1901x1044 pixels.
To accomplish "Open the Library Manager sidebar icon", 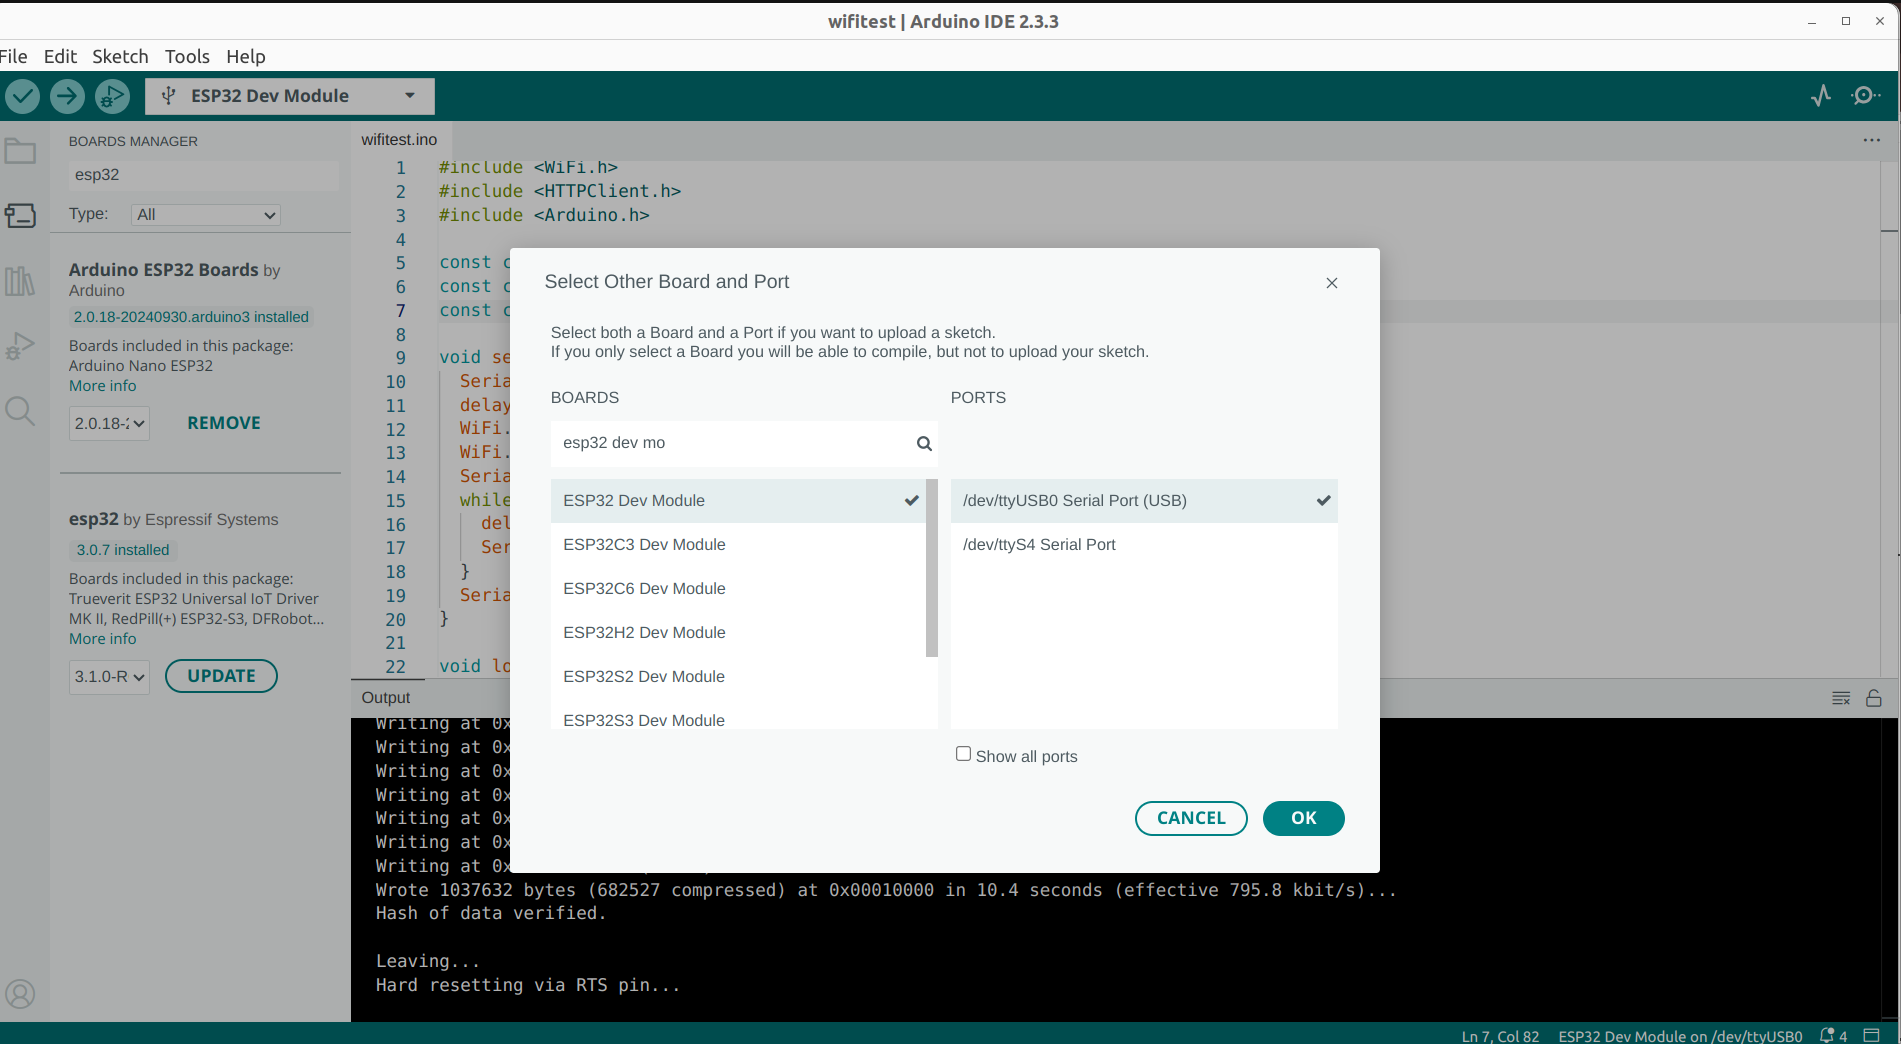I will [20, 281].
